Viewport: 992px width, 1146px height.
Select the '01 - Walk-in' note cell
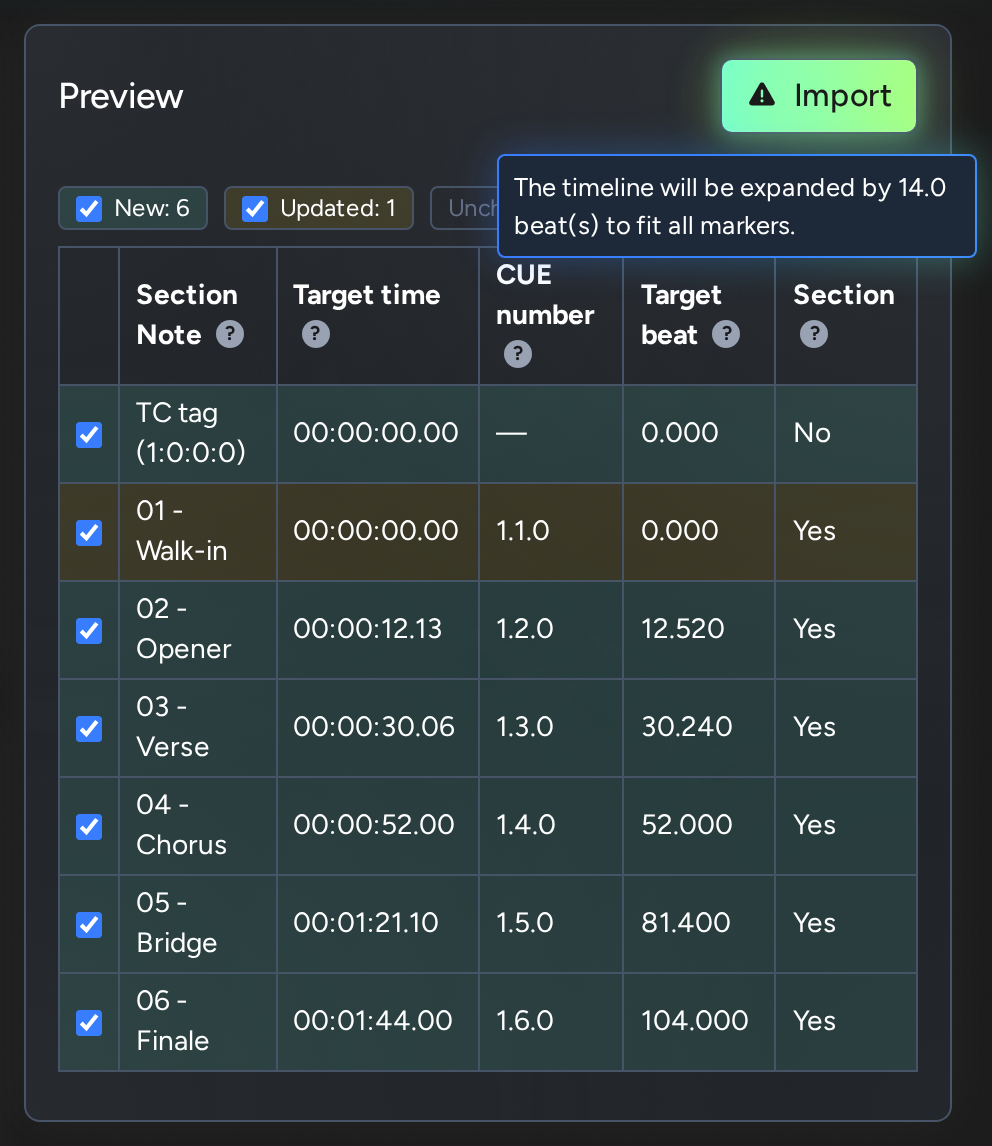(198, 531)
